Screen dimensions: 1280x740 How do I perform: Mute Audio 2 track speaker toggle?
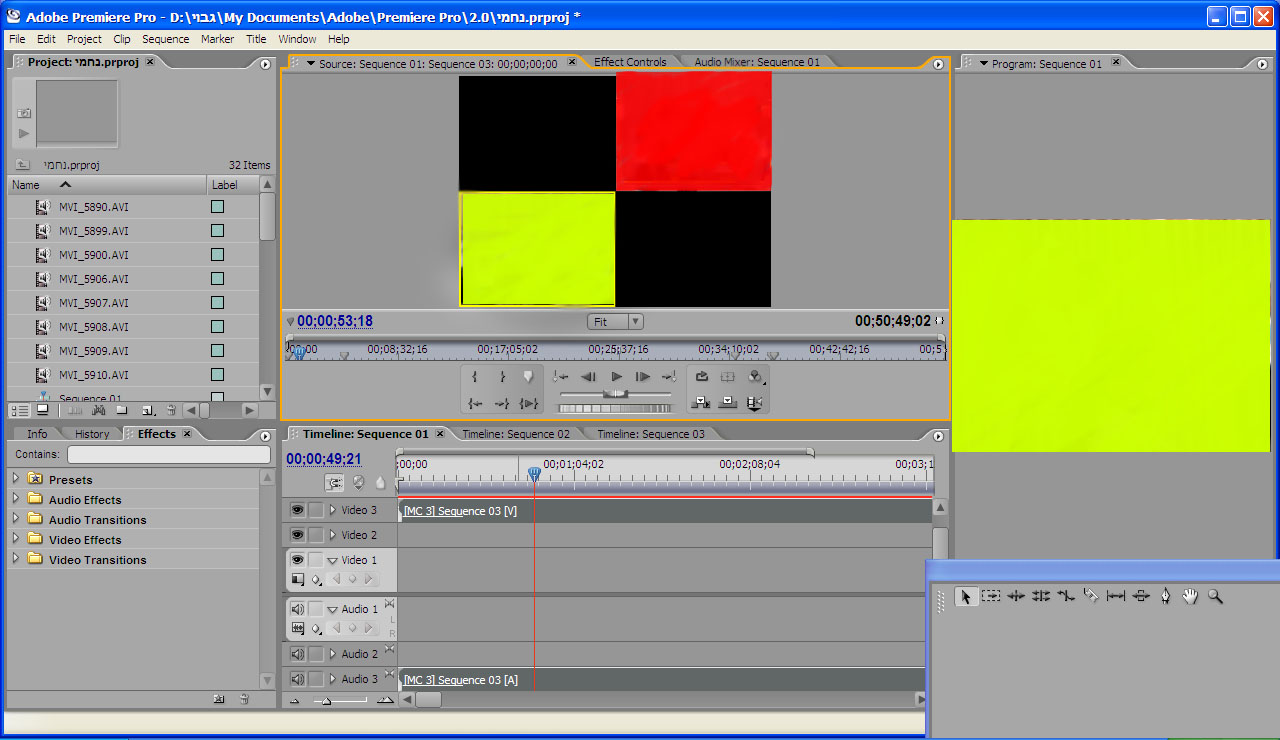(297, 654)
